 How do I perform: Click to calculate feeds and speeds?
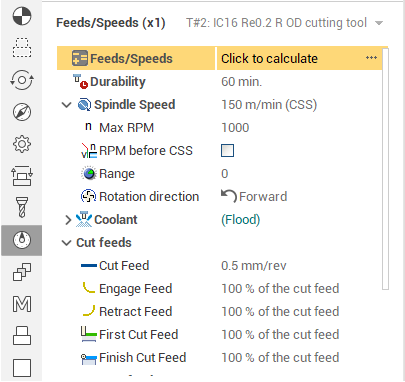[x=269, y=59]
